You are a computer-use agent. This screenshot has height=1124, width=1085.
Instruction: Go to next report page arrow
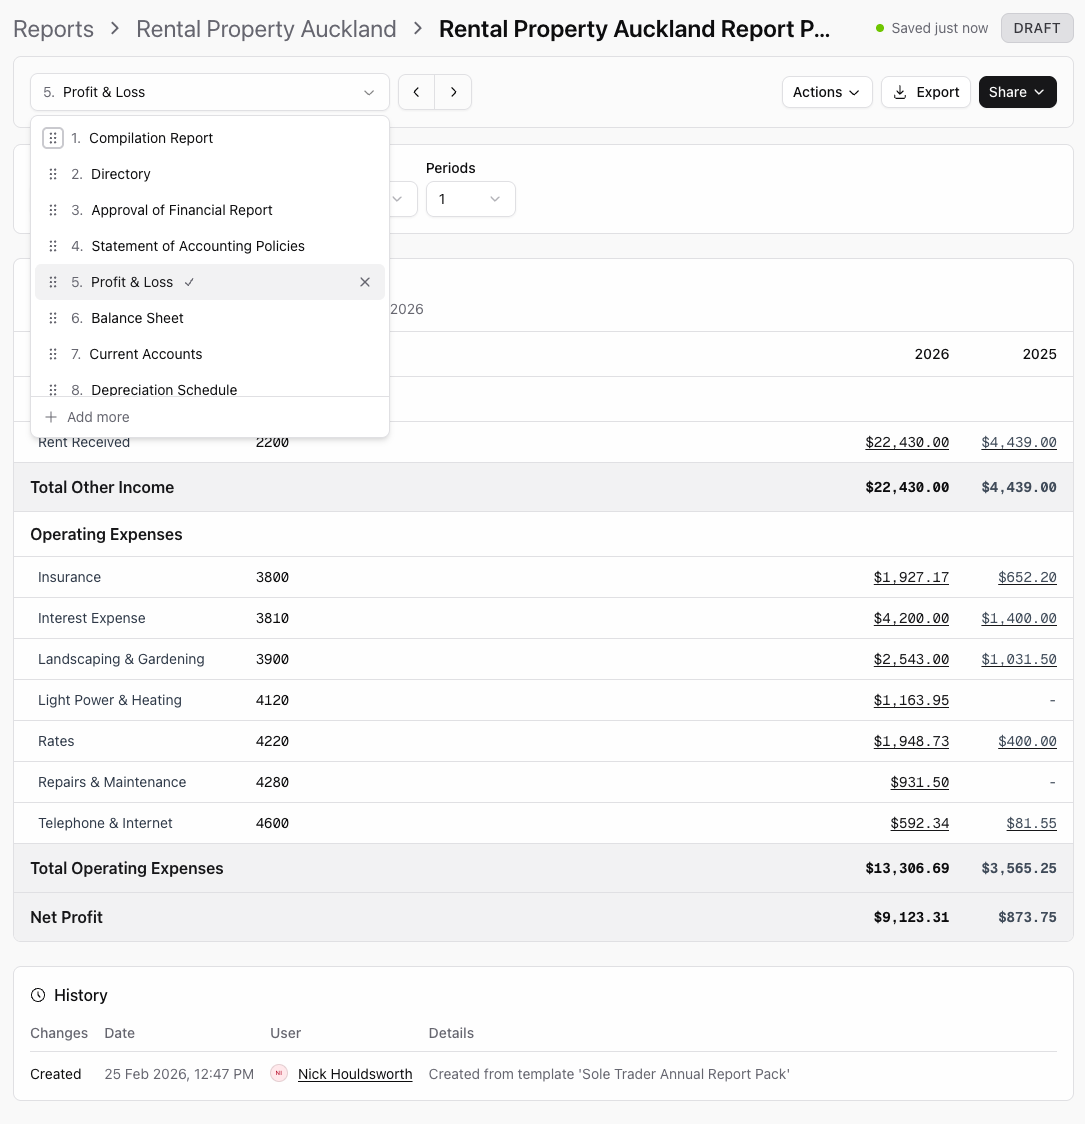coord(454,92)
